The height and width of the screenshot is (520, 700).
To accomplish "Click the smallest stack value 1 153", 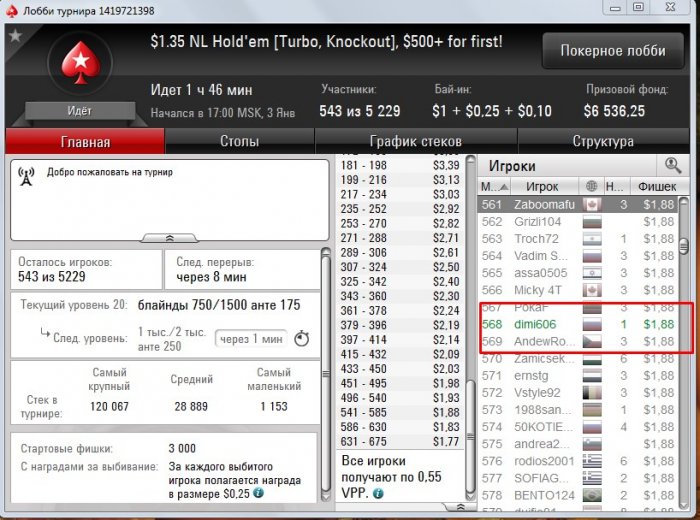I will [274, 407].
